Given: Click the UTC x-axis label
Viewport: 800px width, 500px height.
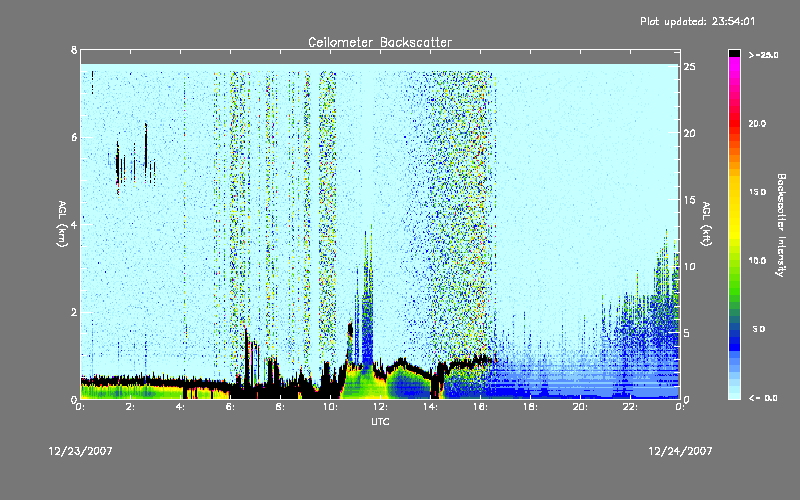Looking at the screenshot, I should (380, 421).
